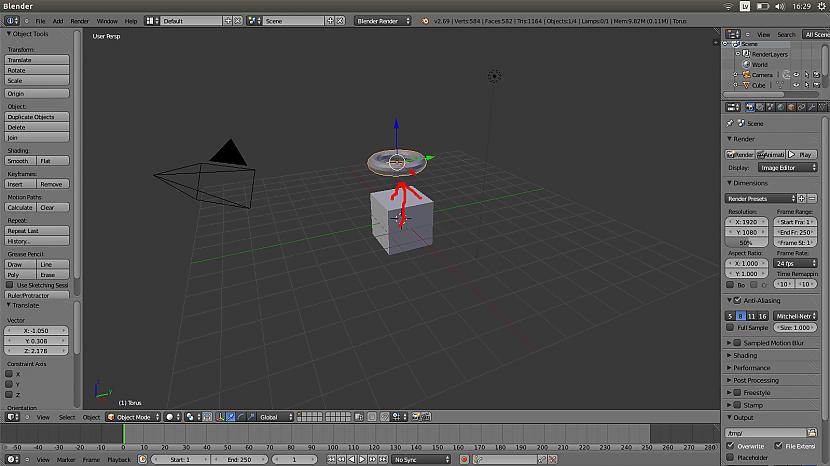830x466 pixels.
Task: Click the Repeat Last button
Action: click(37, 230)
